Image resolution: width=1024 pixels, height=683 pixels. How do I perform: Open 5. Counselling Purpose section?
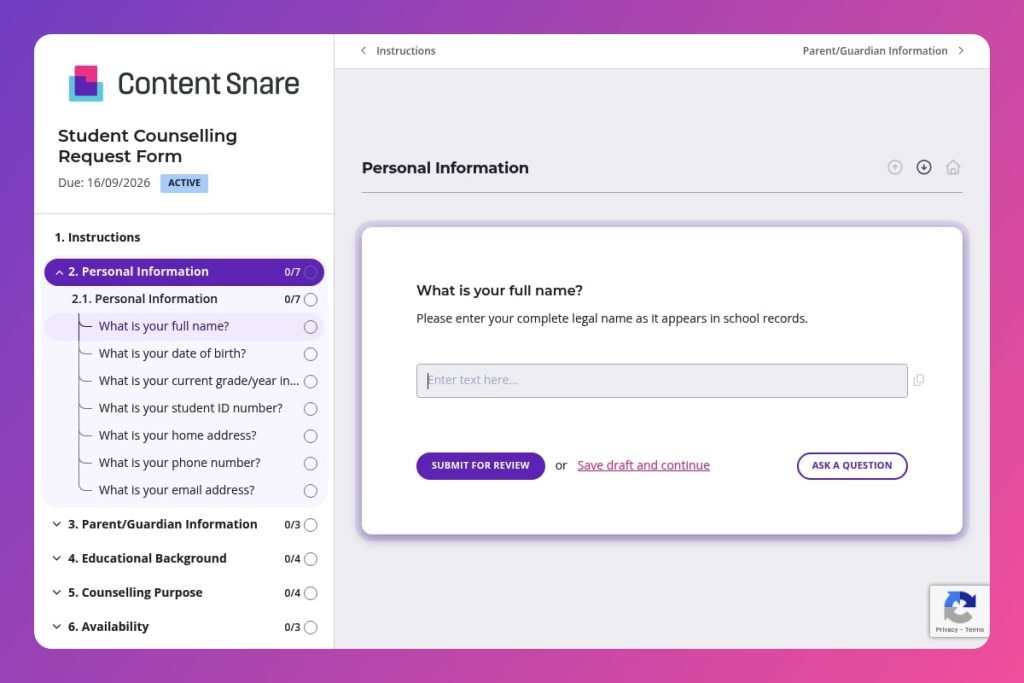(135, 592)
